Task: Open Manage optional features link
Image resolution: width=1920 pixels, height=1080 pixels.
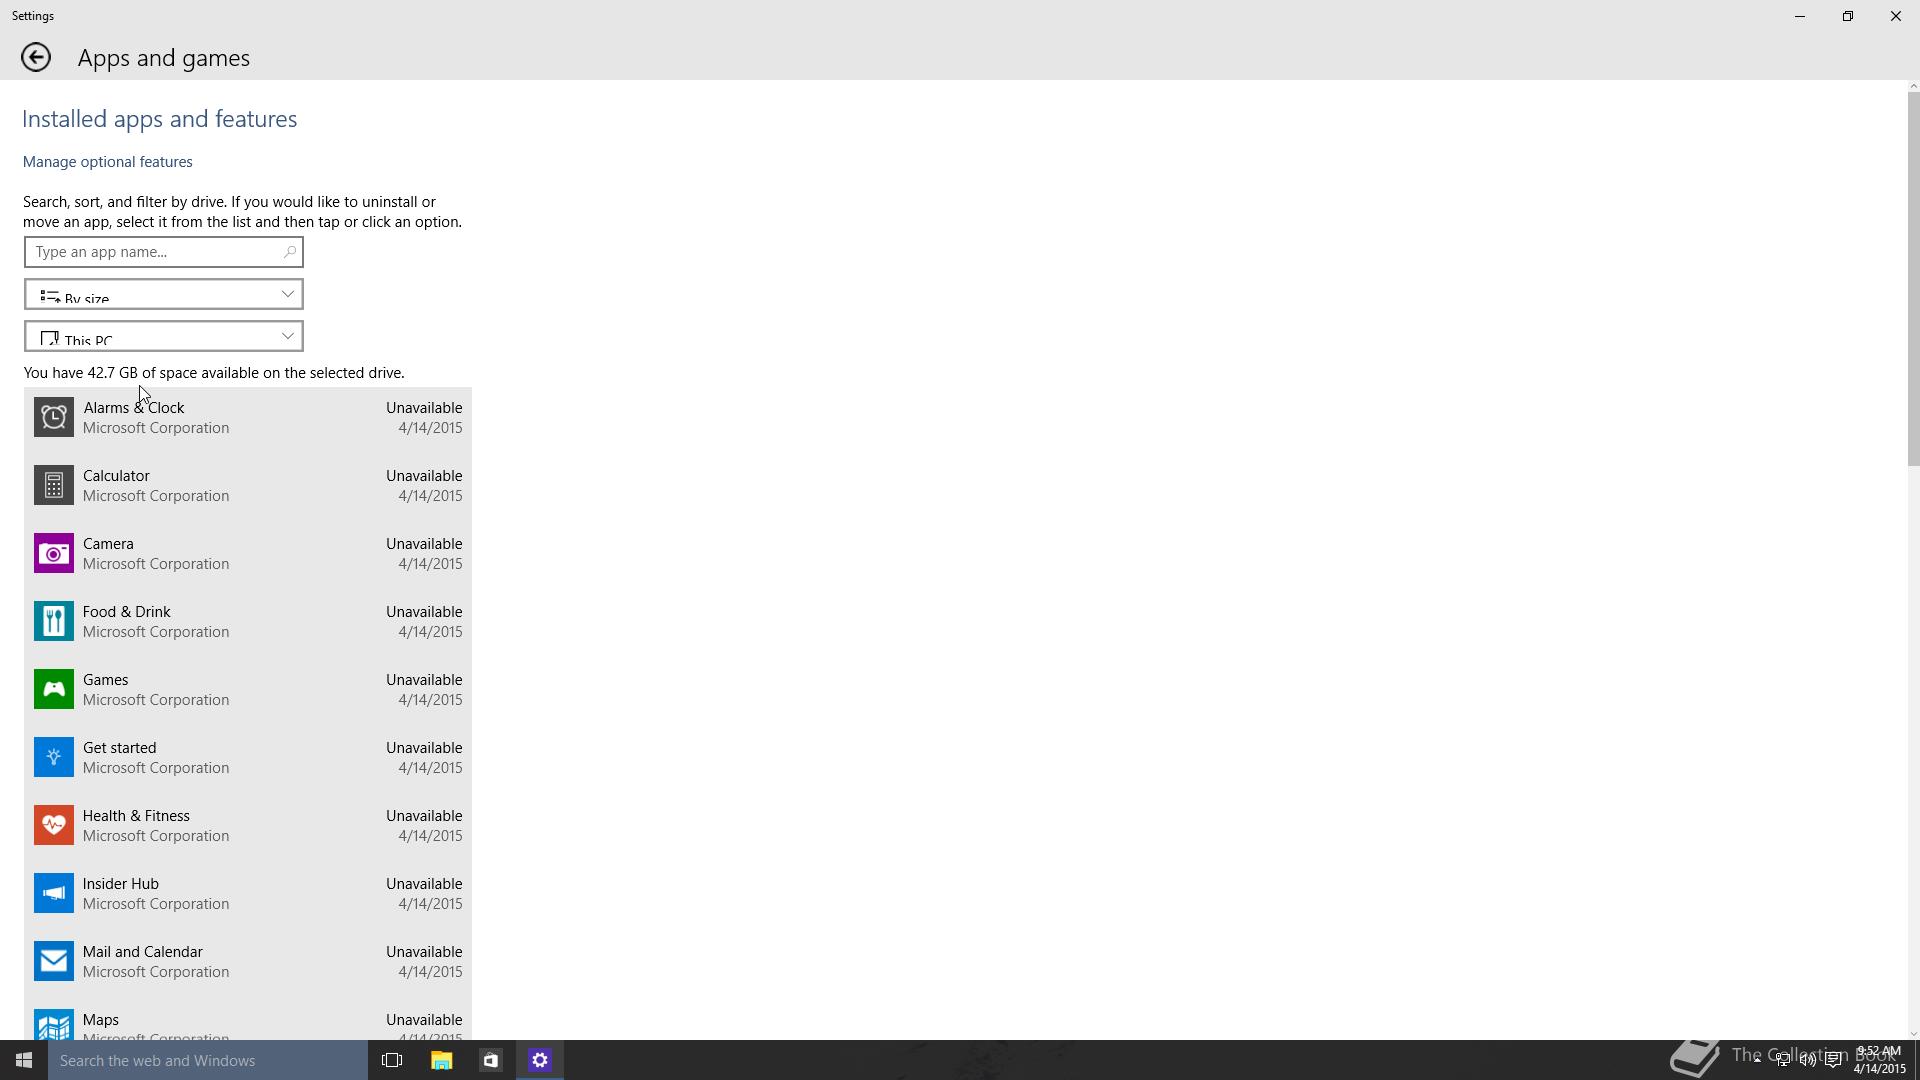Action: pos(108,162)
